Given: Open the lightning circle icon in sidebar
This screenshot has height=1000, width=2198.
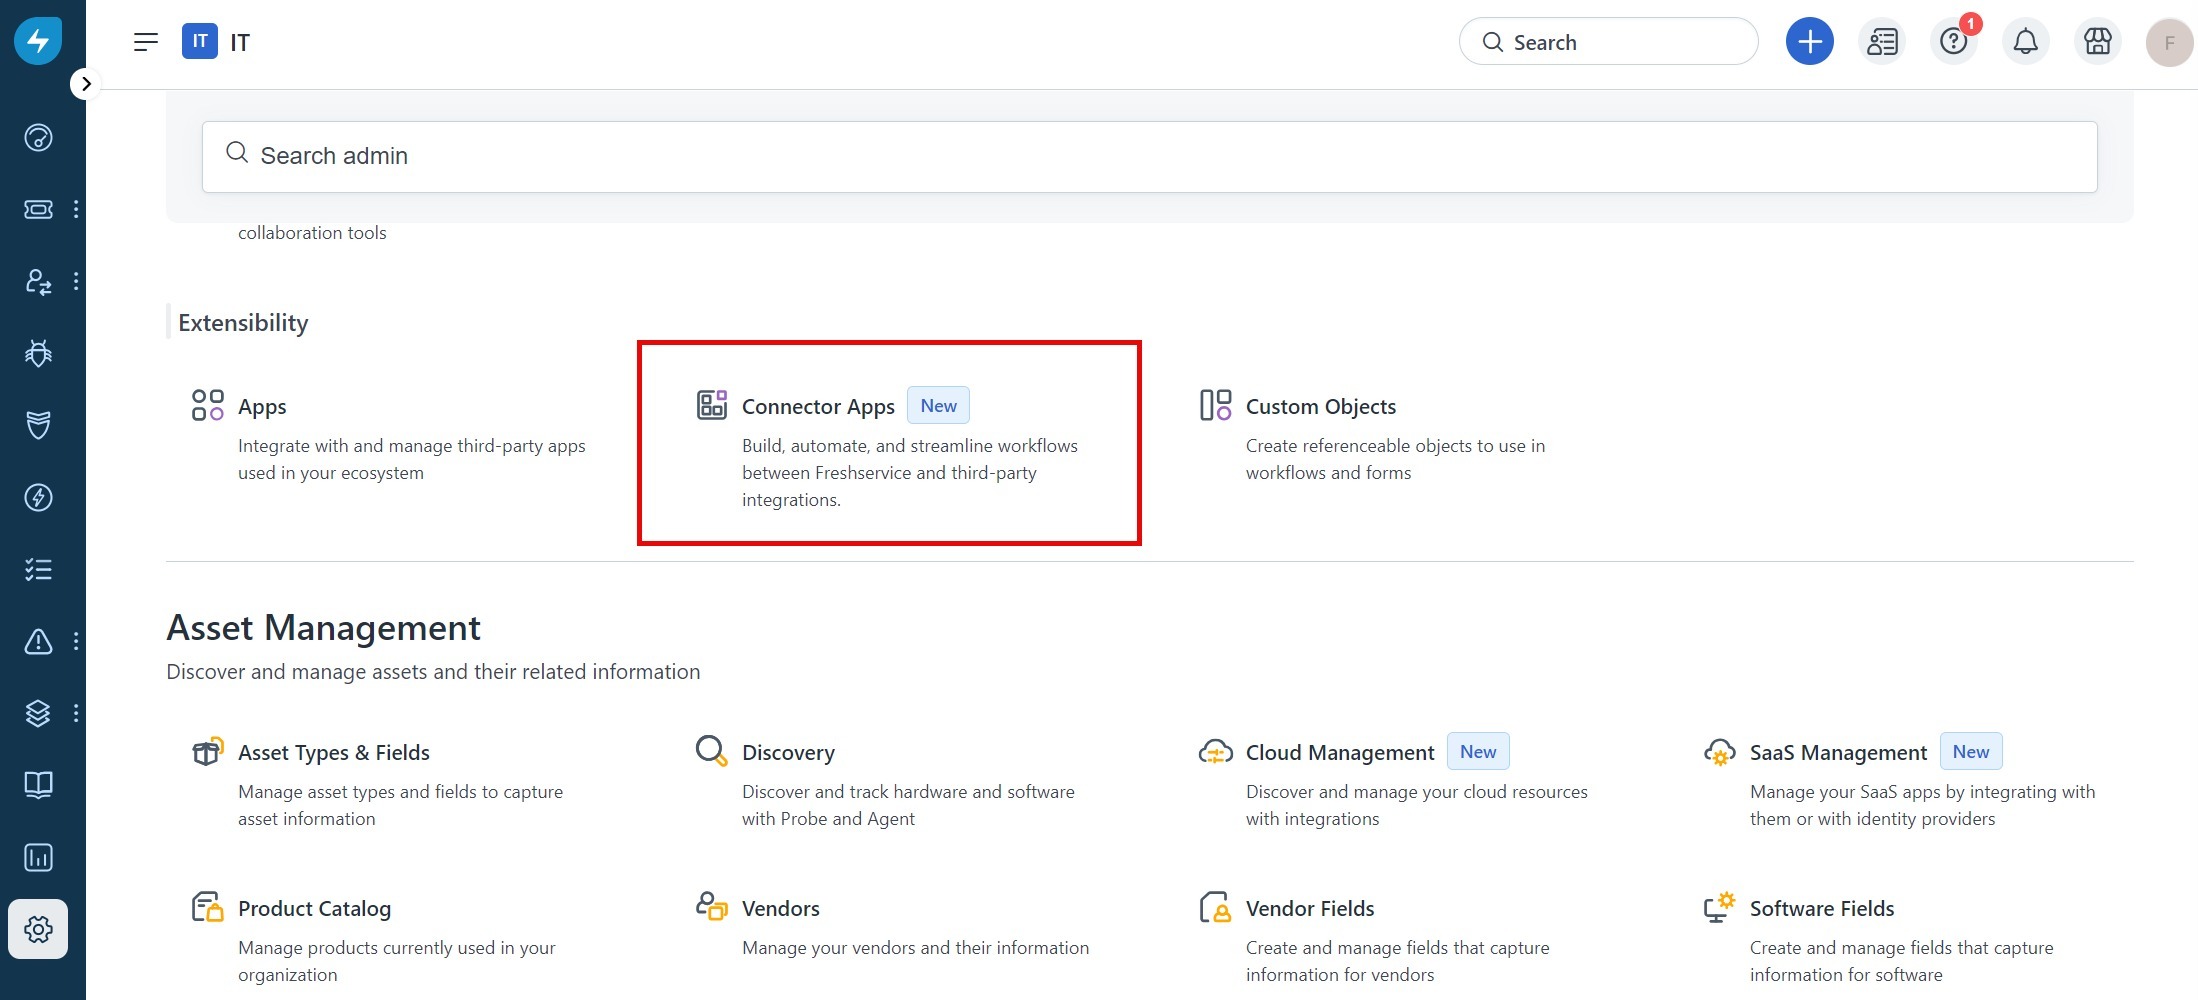Looking at the screenshot, I should point(38,497).
